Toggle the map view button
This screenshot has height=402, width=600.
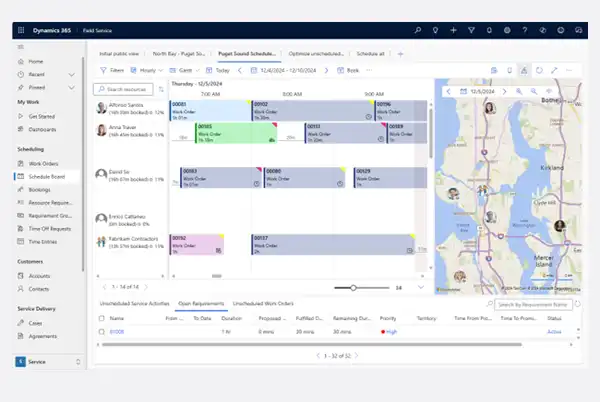pyautogui.click(x=524, y=71)
